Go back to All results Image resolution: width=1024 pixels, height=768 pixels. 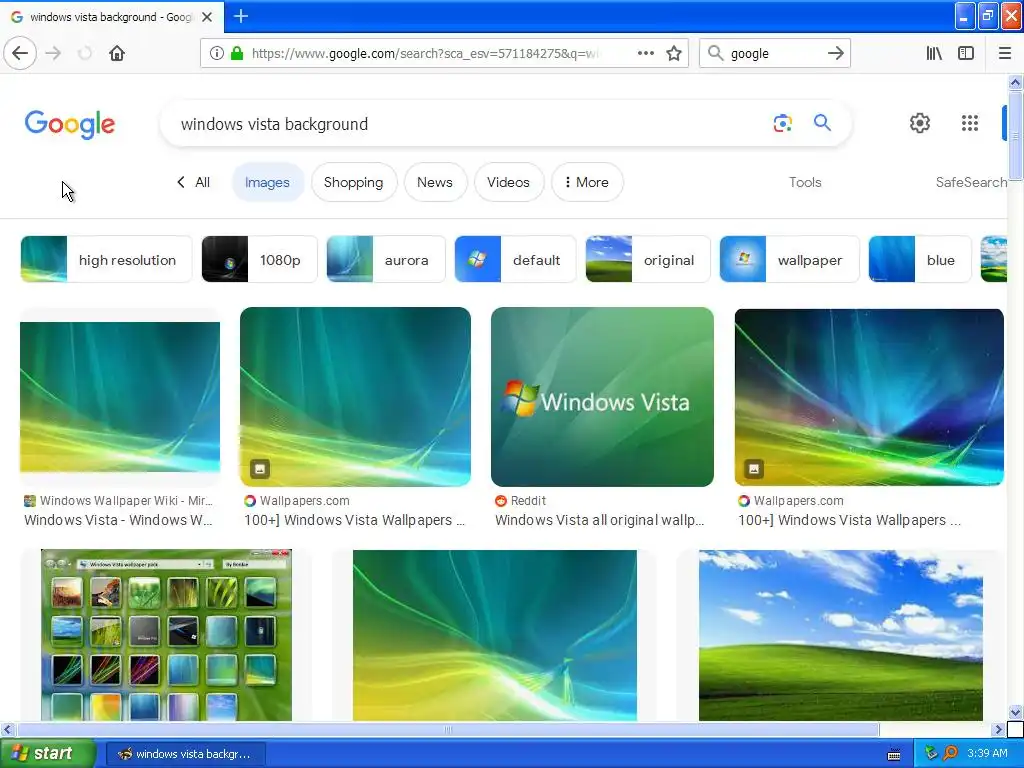[x=193, y=182]
